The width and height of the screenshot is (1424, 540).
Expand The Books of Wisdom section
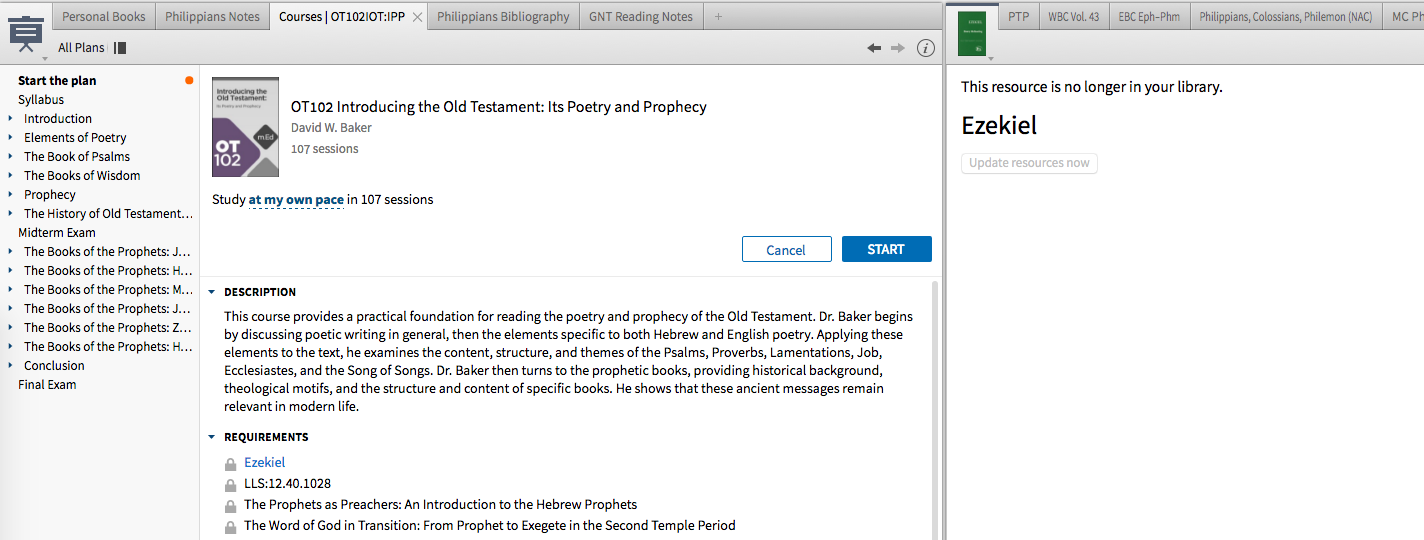point(11,176)
